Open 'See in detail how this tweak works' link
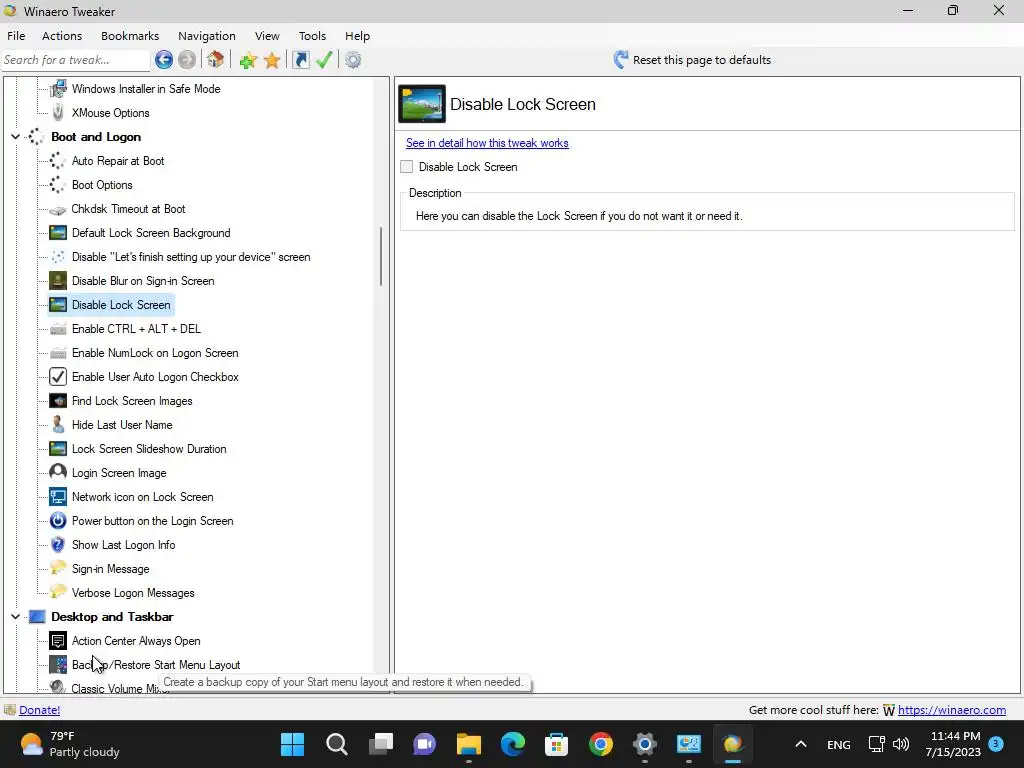 [x=487, y=143]
